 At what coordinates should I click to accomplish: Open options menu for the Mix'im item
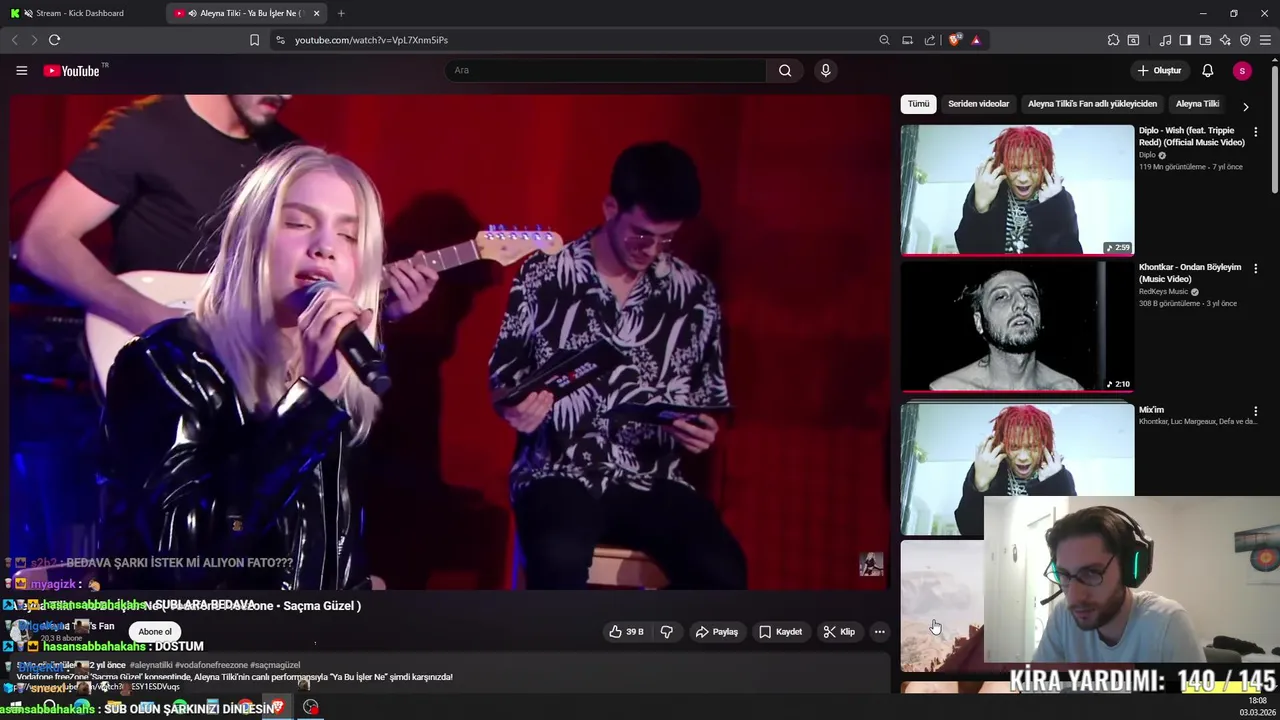coord(1256,411)
